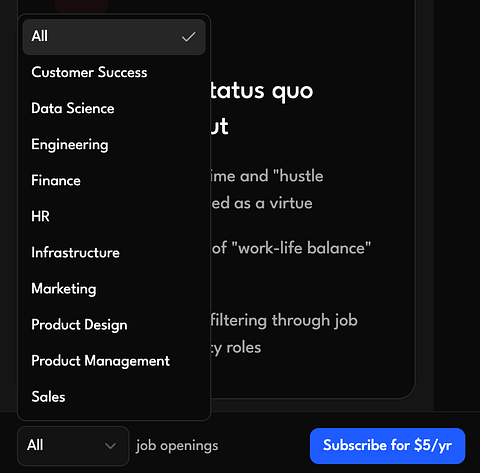Filter by Finance openings
This screenshot has width=480, height=473.
click(114, 180)
